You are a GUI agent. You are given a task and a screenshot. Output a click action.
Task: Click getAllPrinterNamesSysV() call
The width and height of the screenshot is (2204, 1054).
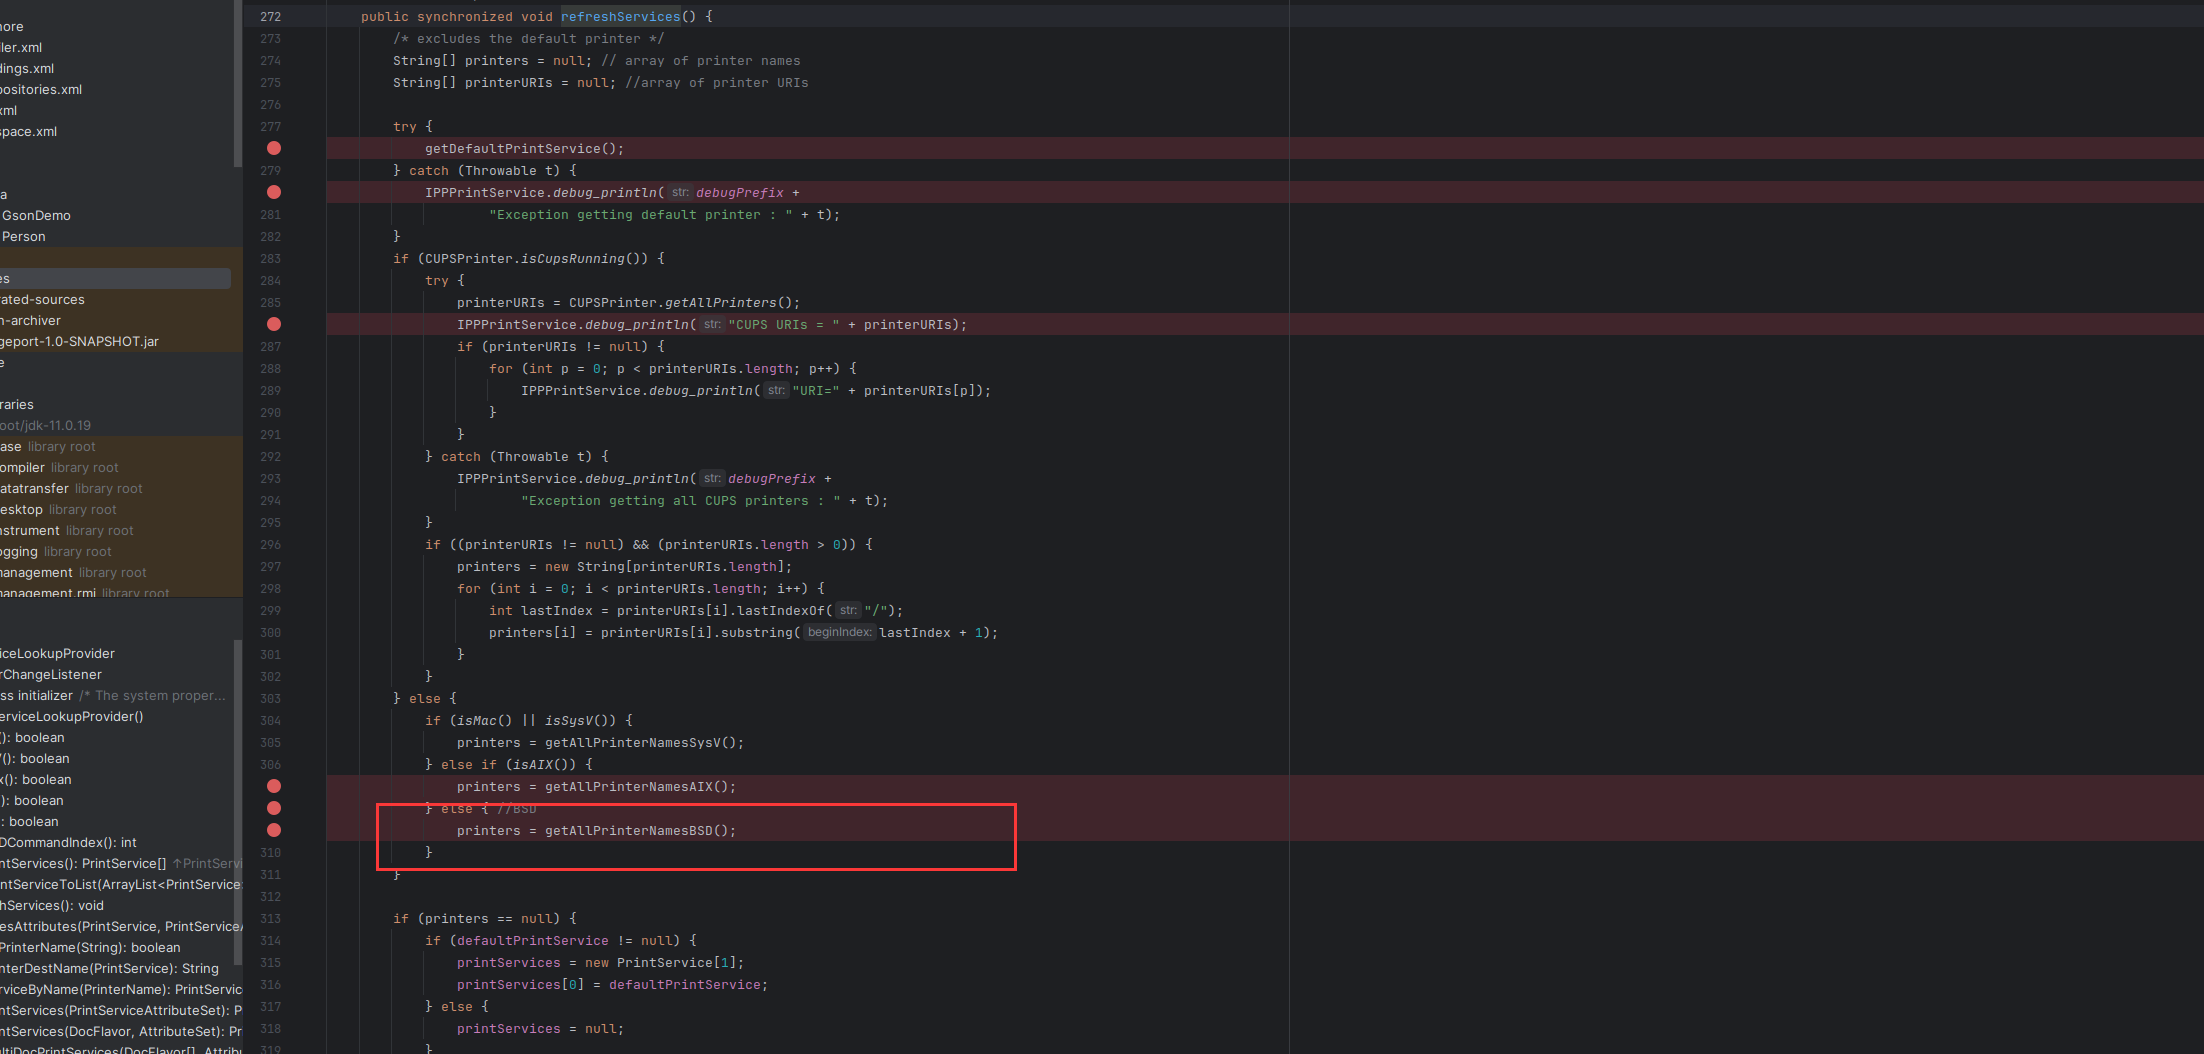[640, 742]
